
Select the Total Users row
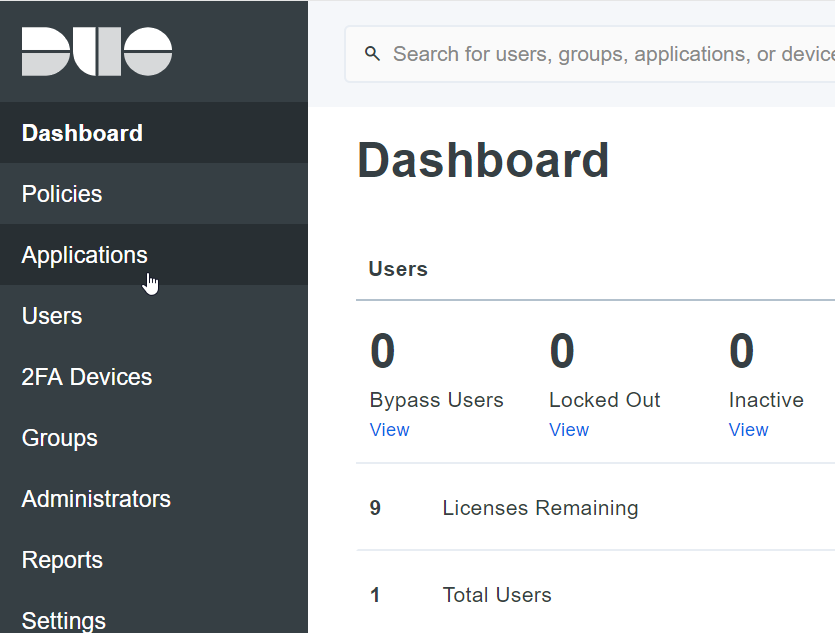pyautogui.click(x=497, y=595)
